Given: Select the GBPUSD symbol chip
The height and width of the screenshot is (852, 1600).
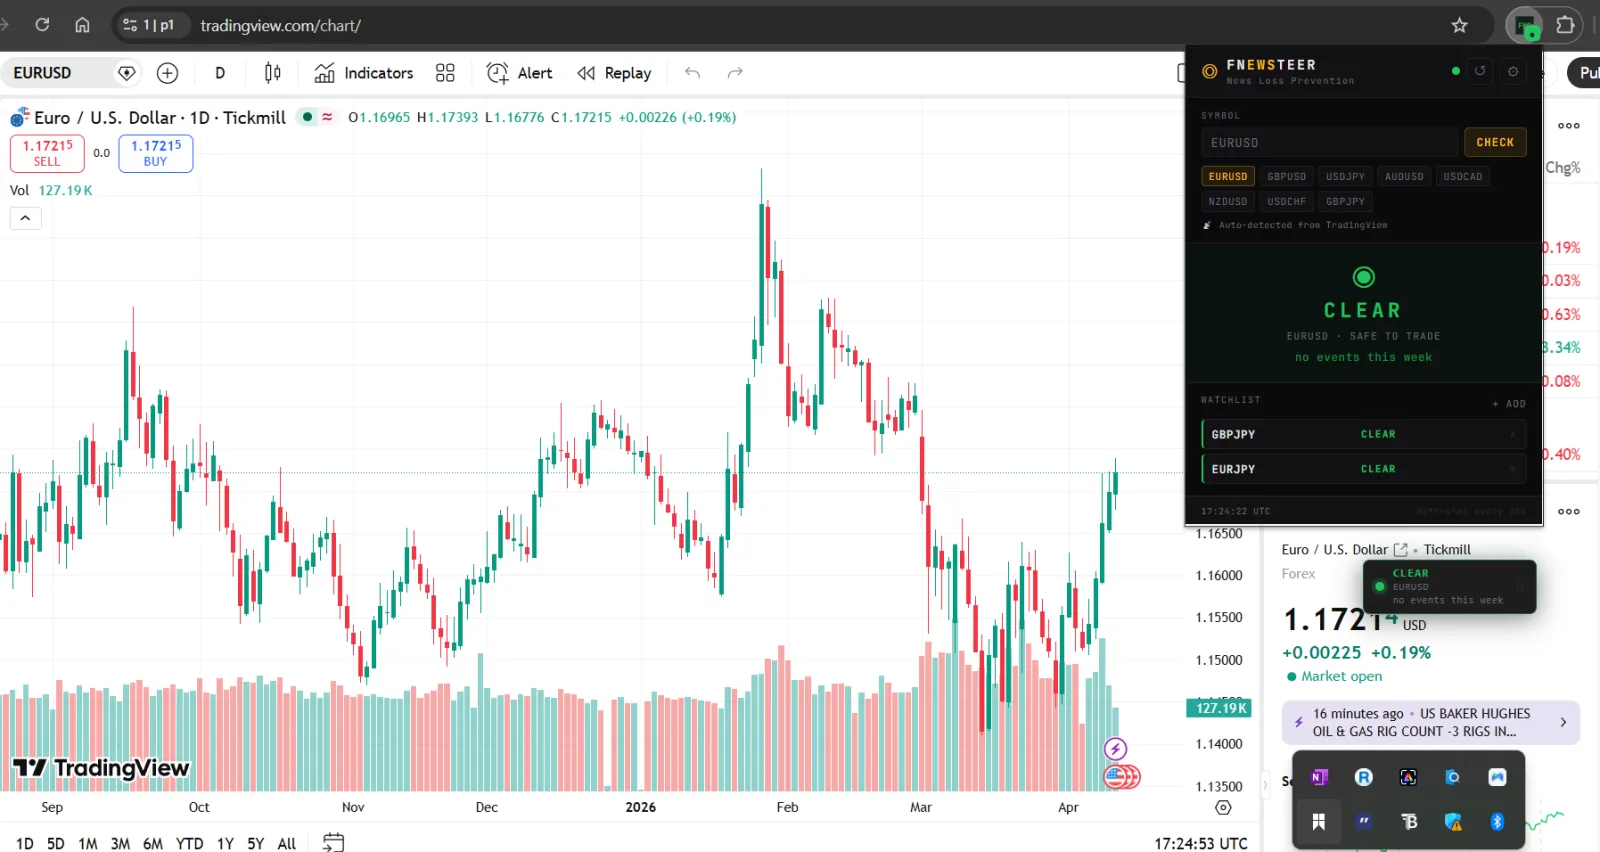Looking at the screenshot, I should [x=1286, y=176].
